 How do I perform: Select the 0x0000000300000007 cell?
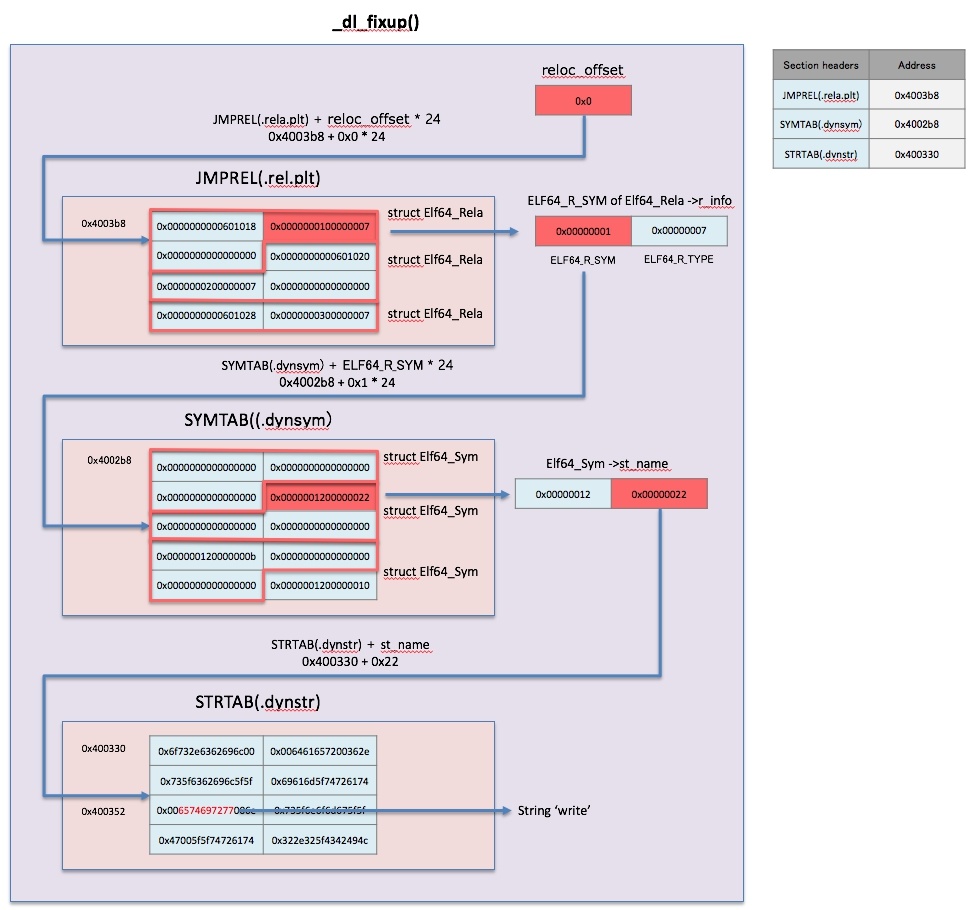320,317
